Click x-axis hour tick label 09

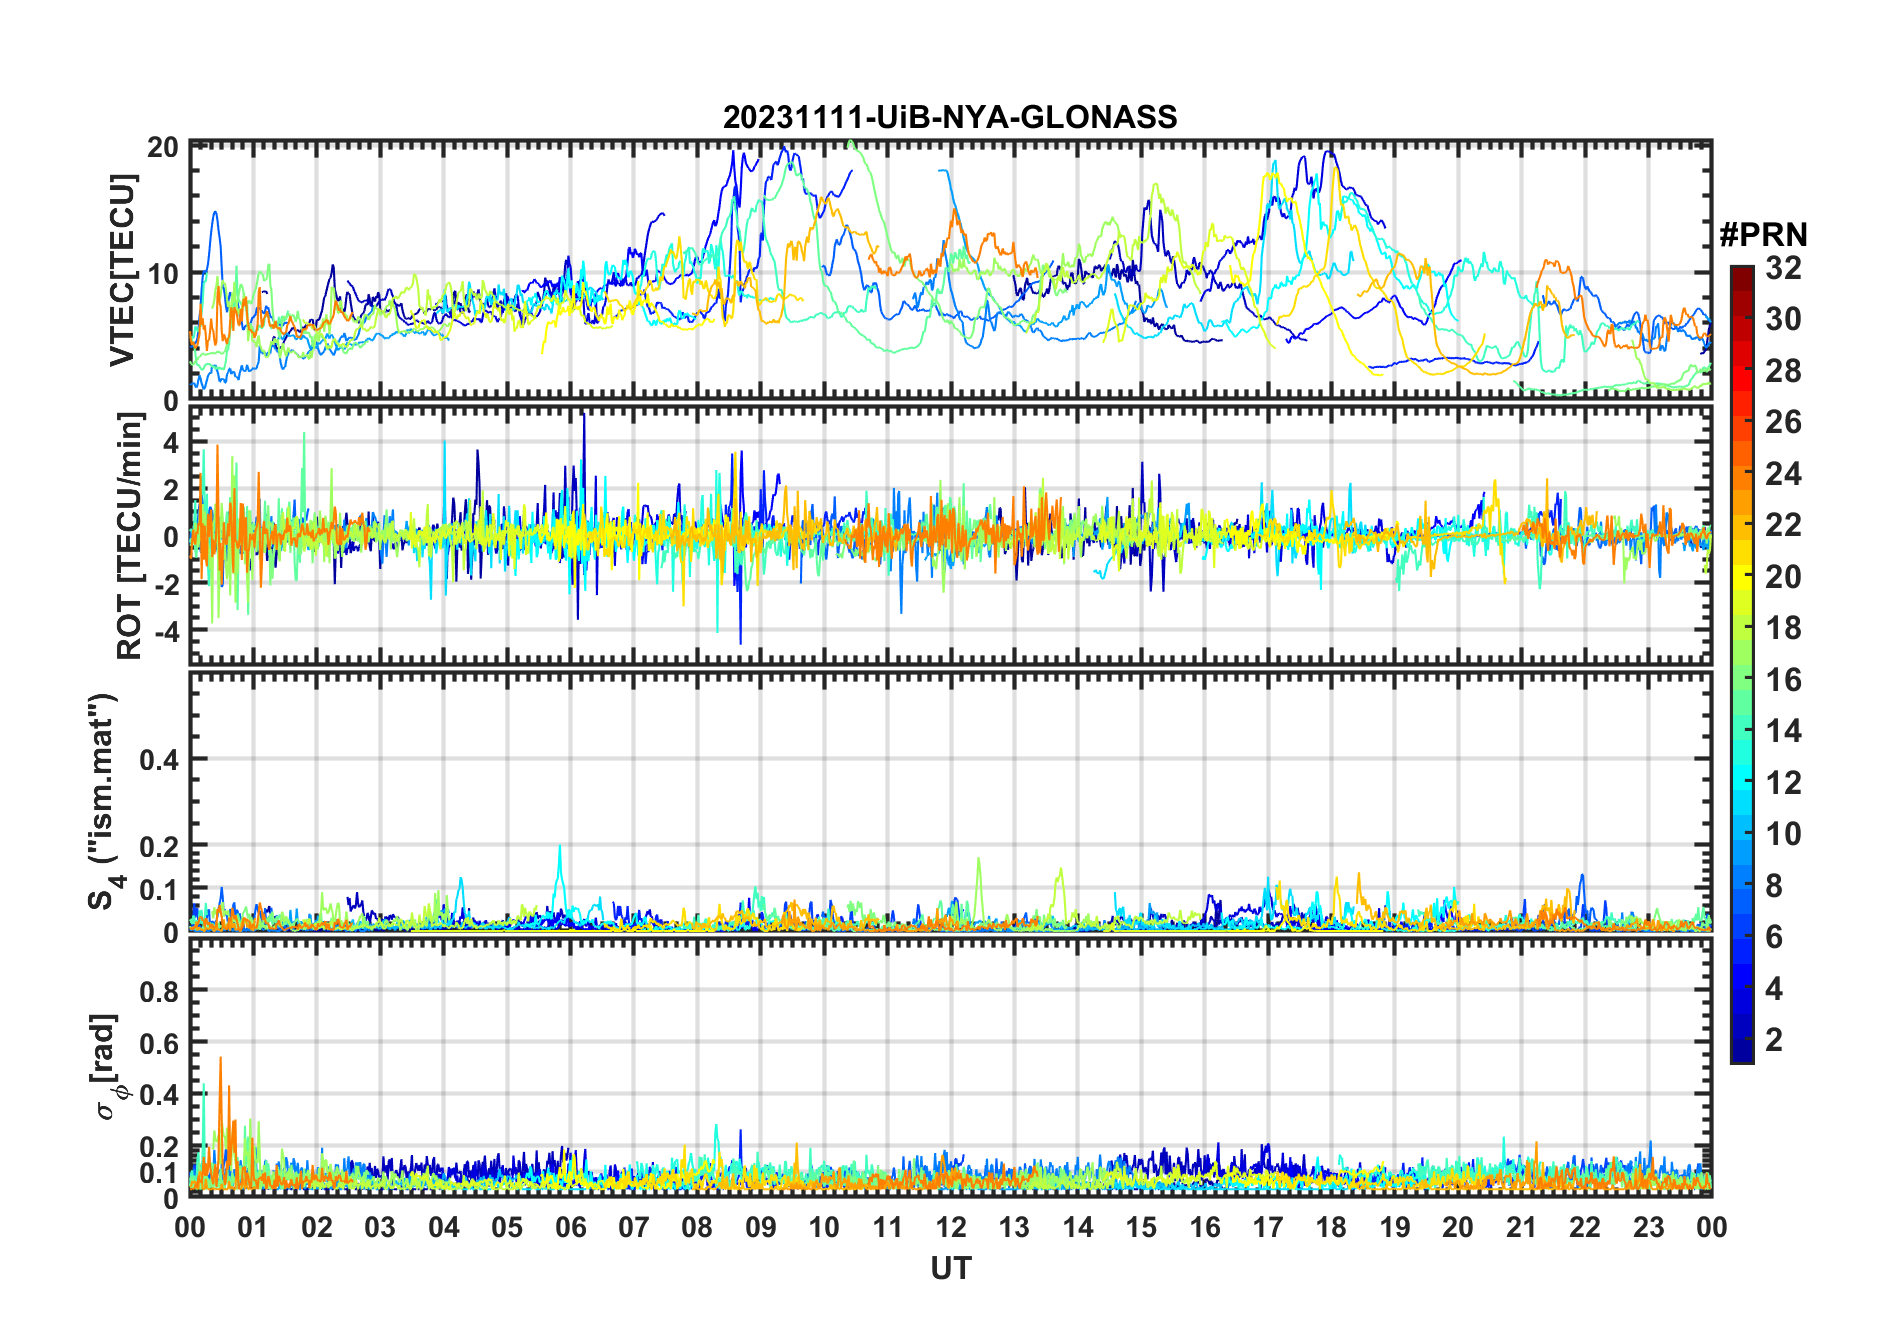pyautogui.click(x=760, y=1227)
